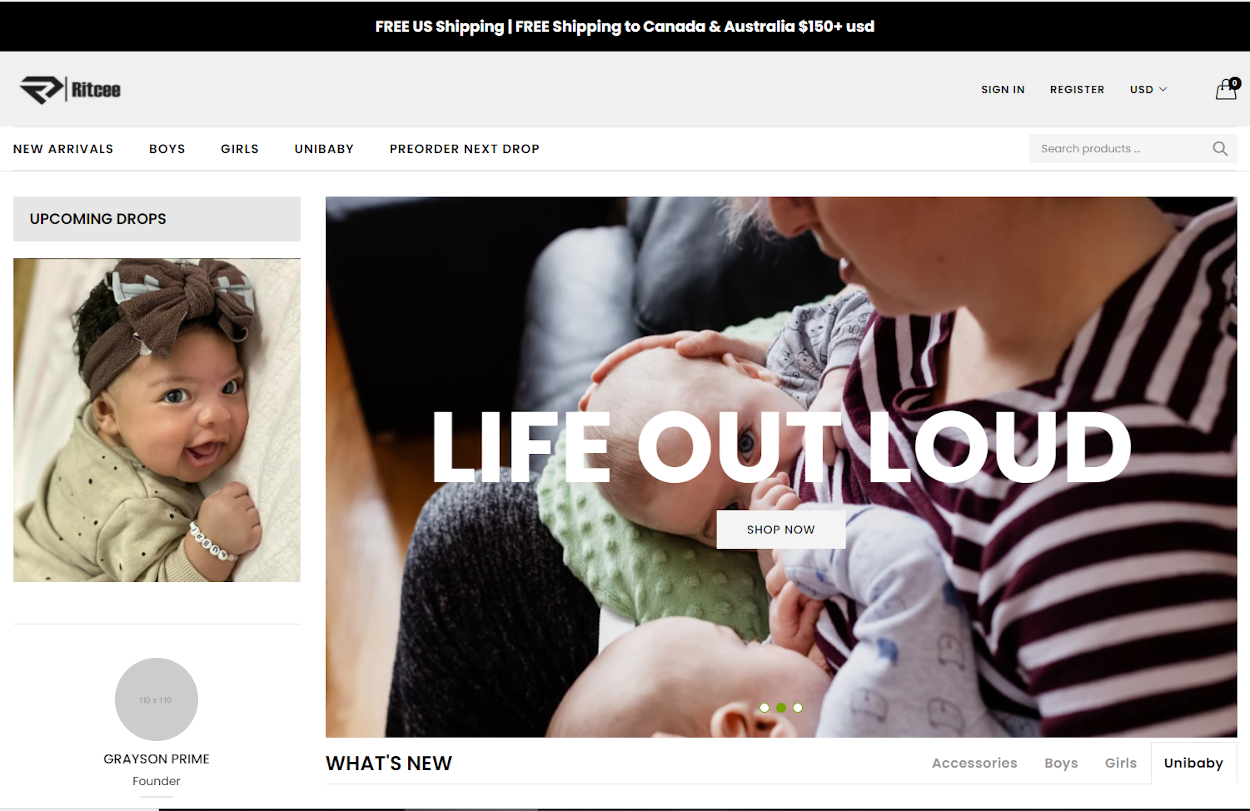Click the Register link
This screenshot has width=1250, height=811.
pos(1077,90)
